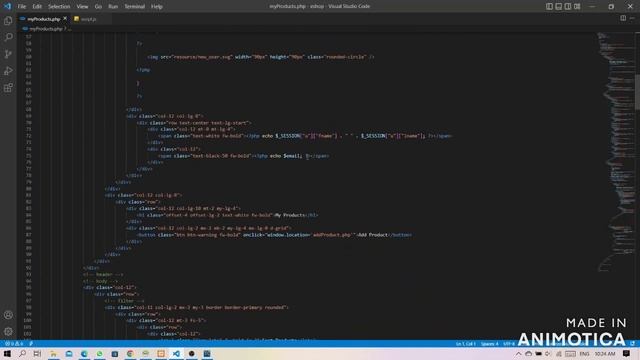Click the 'Add Product' button code line
Screen dimensions: 640x360
[274, 235]
